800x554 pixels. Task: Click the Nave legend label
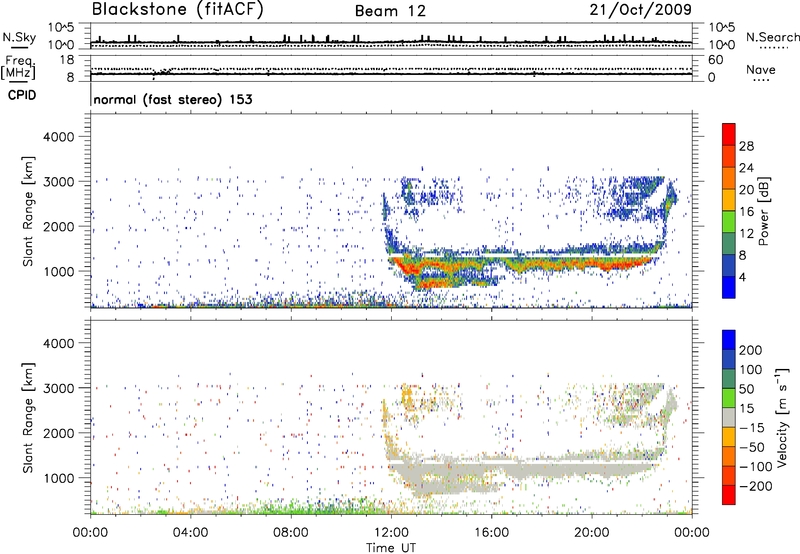coord(761,70)
